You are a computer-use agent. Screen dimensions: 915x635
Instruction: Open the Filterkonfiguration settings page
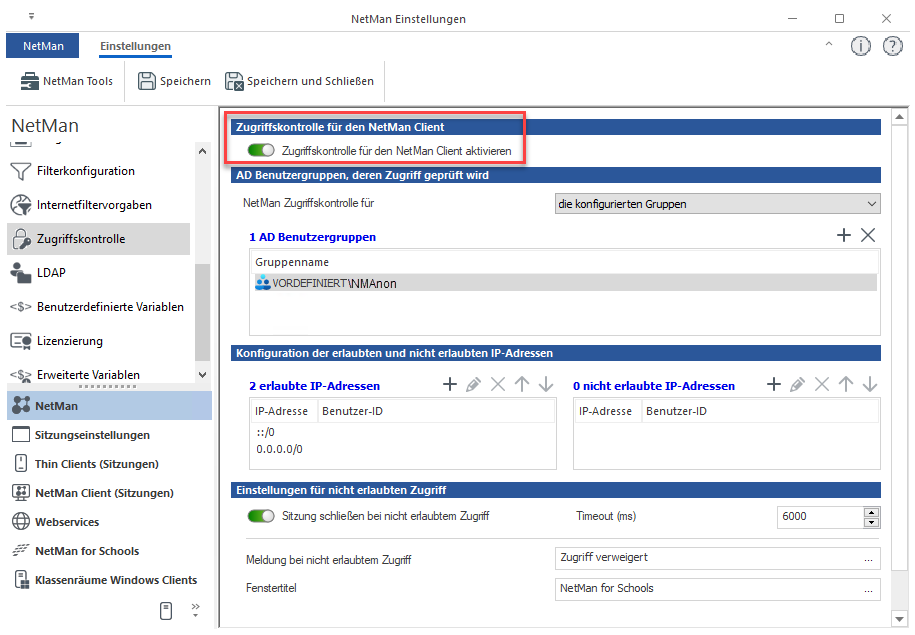click(85, 171)
